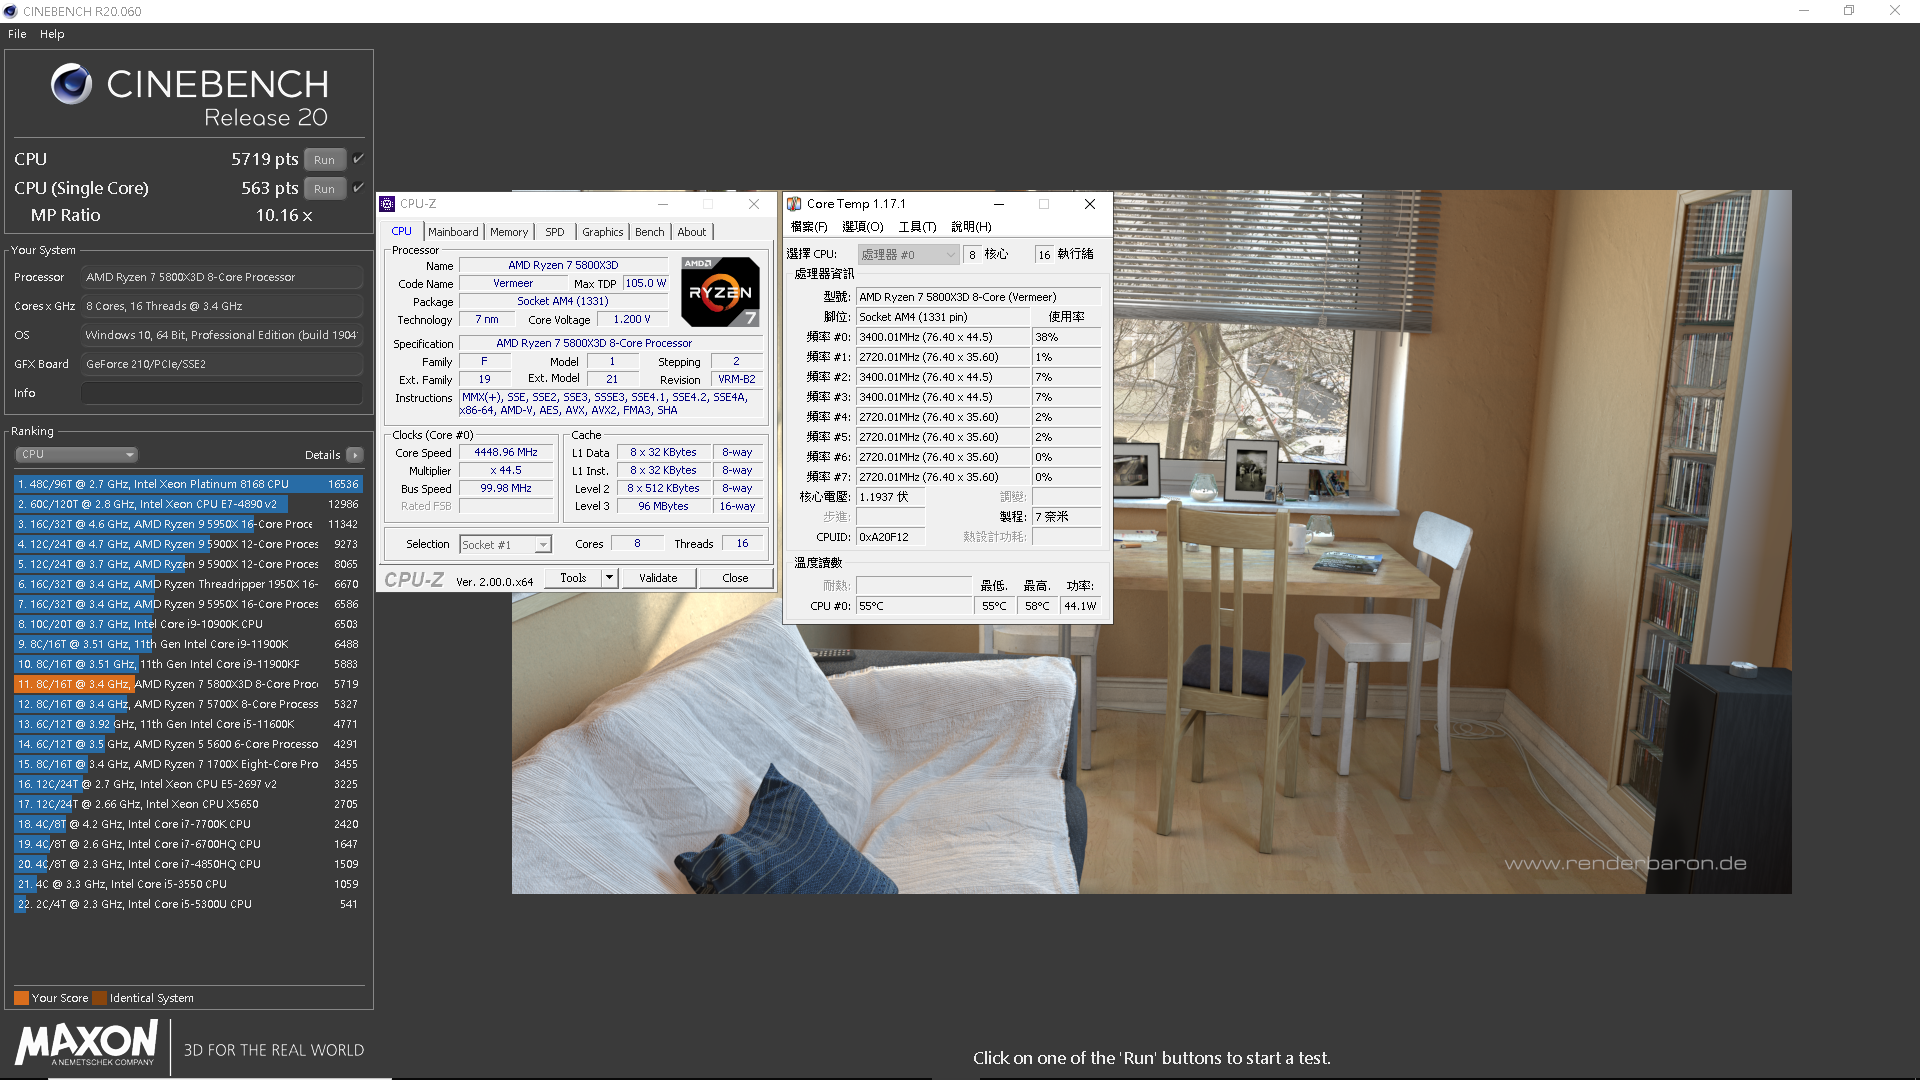The height and width of the screenshot is (1080, 1920).
Task: Click the CPU-Z title bar icon
Action: (388, 204)
